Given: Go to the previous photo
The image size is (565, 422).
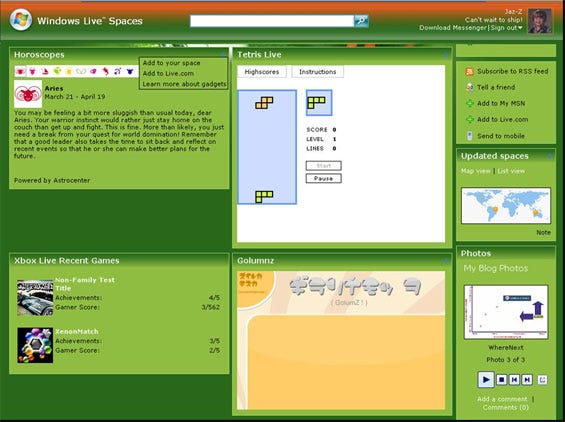Looking at the screenshot, I should coord(514,379).
